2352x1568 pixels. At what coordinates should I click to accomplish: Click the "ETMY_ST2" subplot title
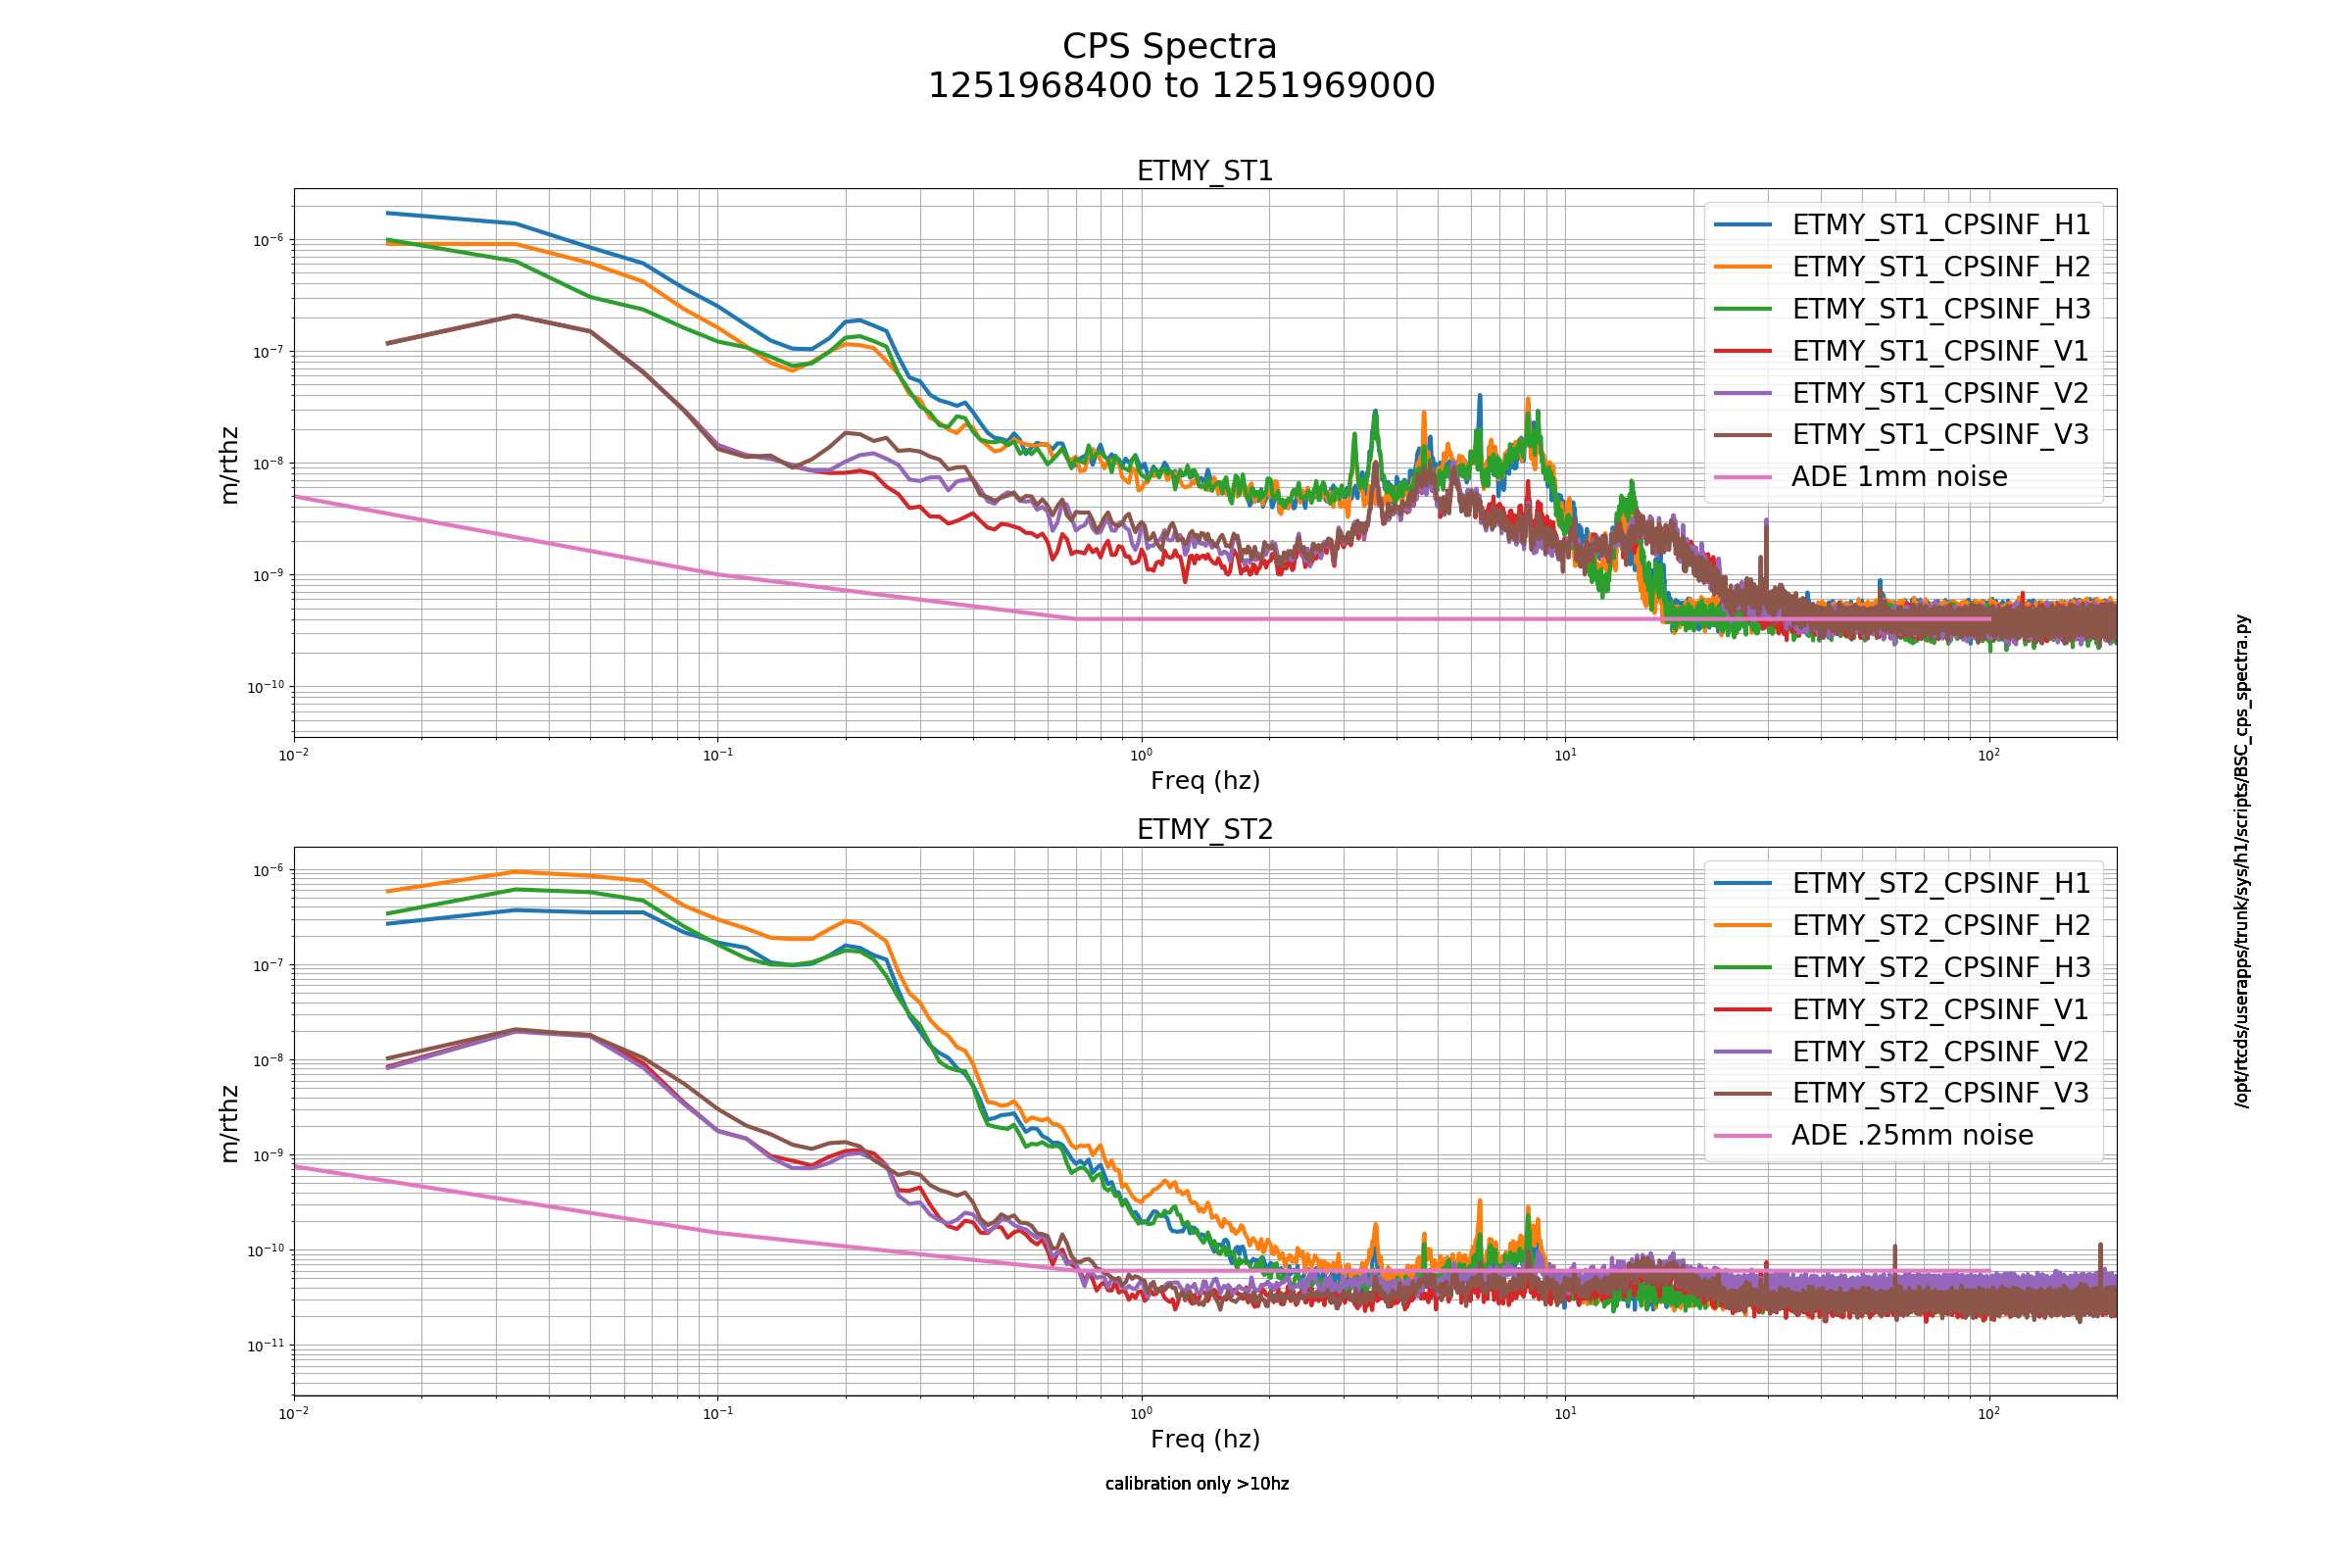(x=1205, y=829)
